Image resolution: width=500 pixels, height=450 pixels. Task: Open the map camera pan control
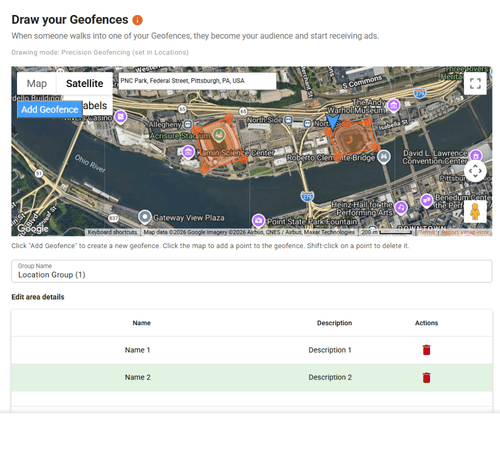tap(475, 171)
